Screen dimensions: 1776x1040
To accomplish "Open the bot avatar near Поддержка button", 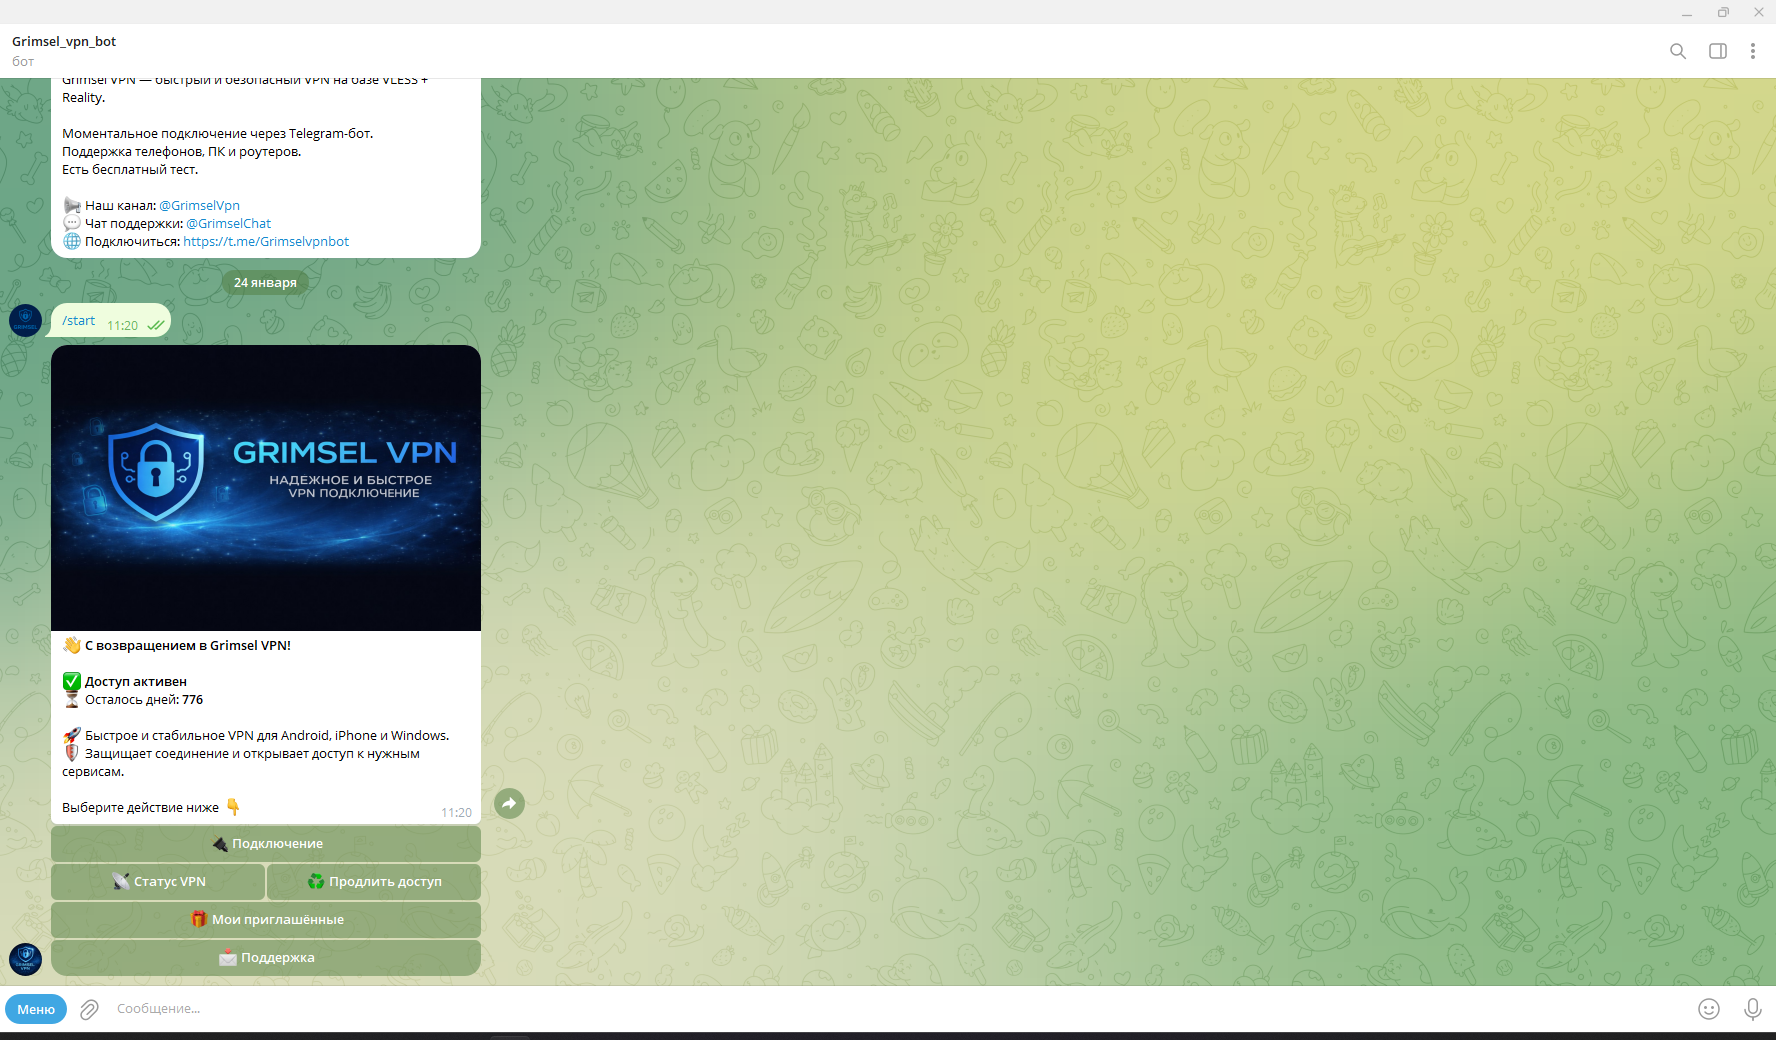I will 25,959.
